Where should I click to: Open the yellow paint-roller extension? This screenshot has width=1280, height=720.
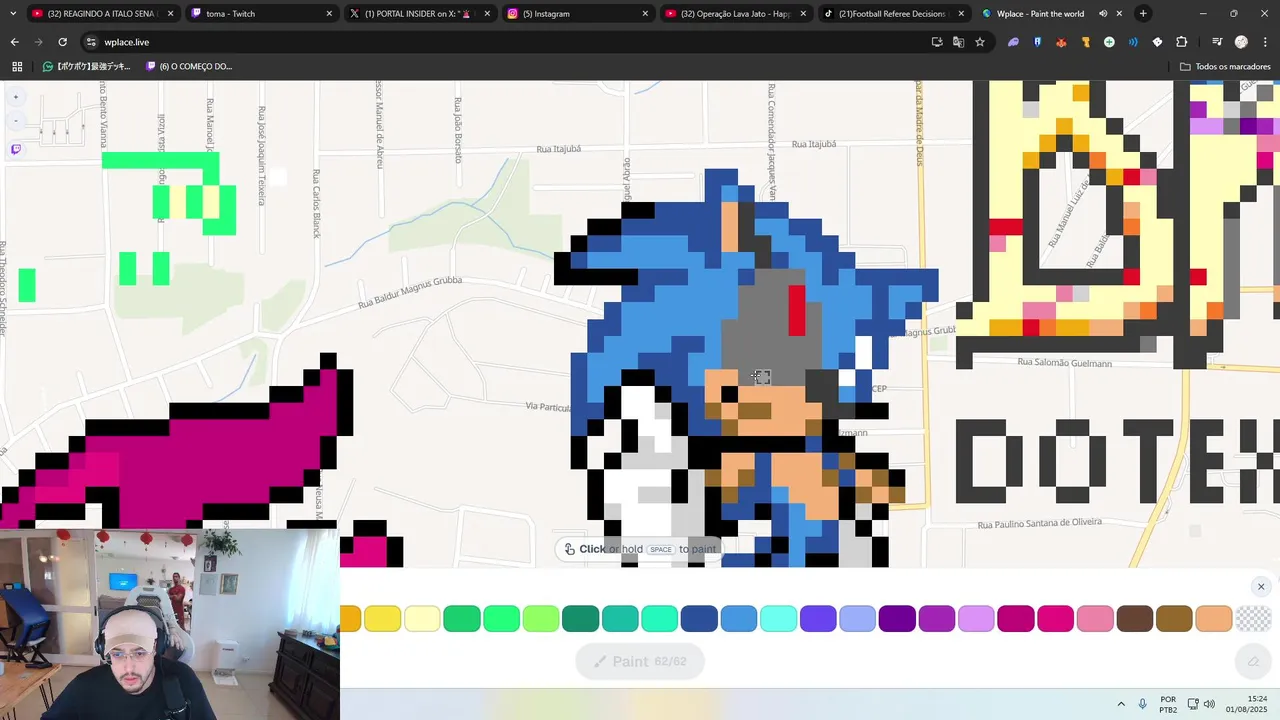[x=1085, y=42]
